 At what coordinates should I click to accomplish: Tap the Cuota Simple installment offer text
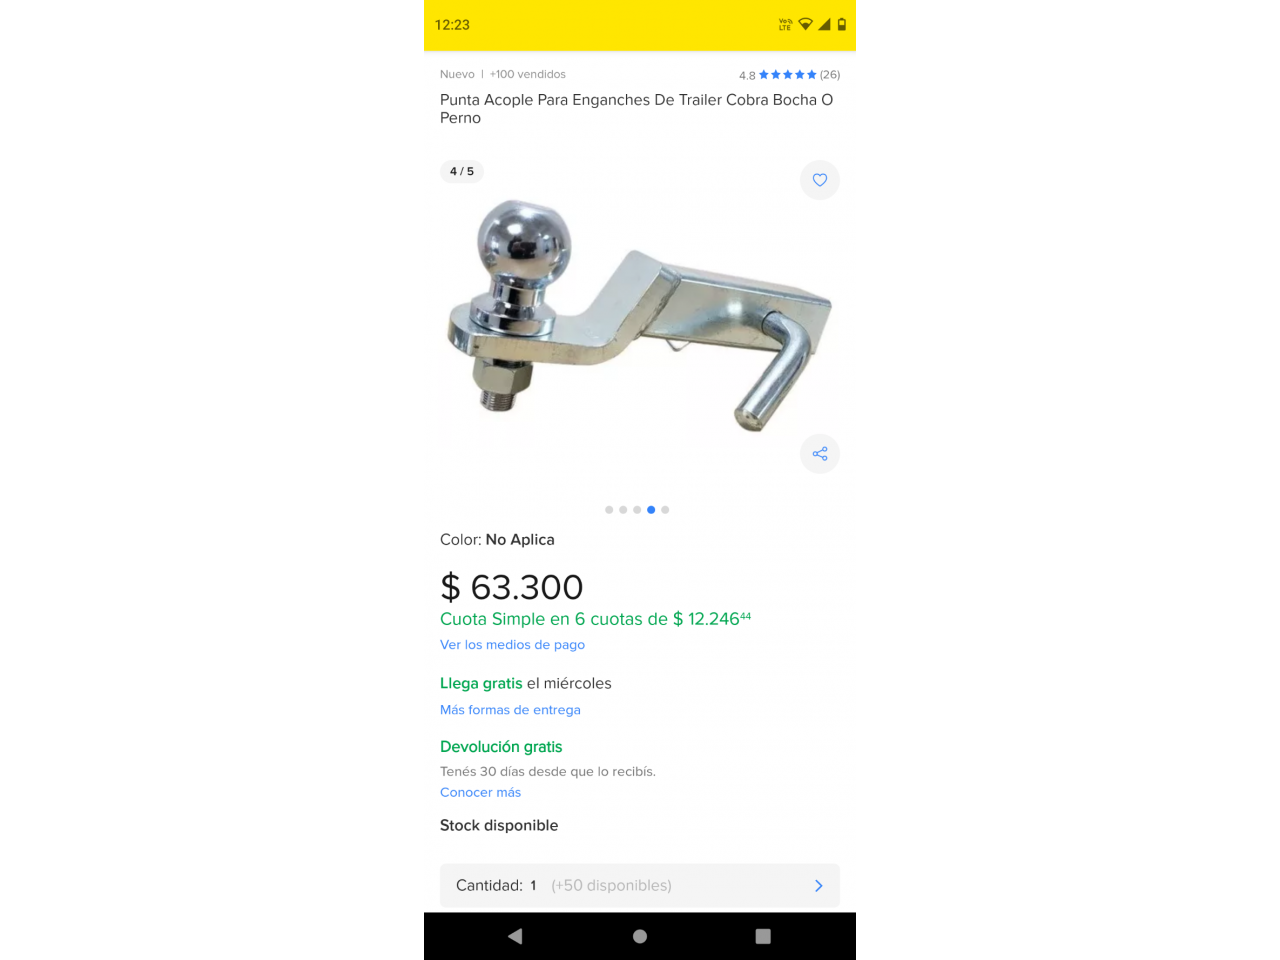coord(595,619)
